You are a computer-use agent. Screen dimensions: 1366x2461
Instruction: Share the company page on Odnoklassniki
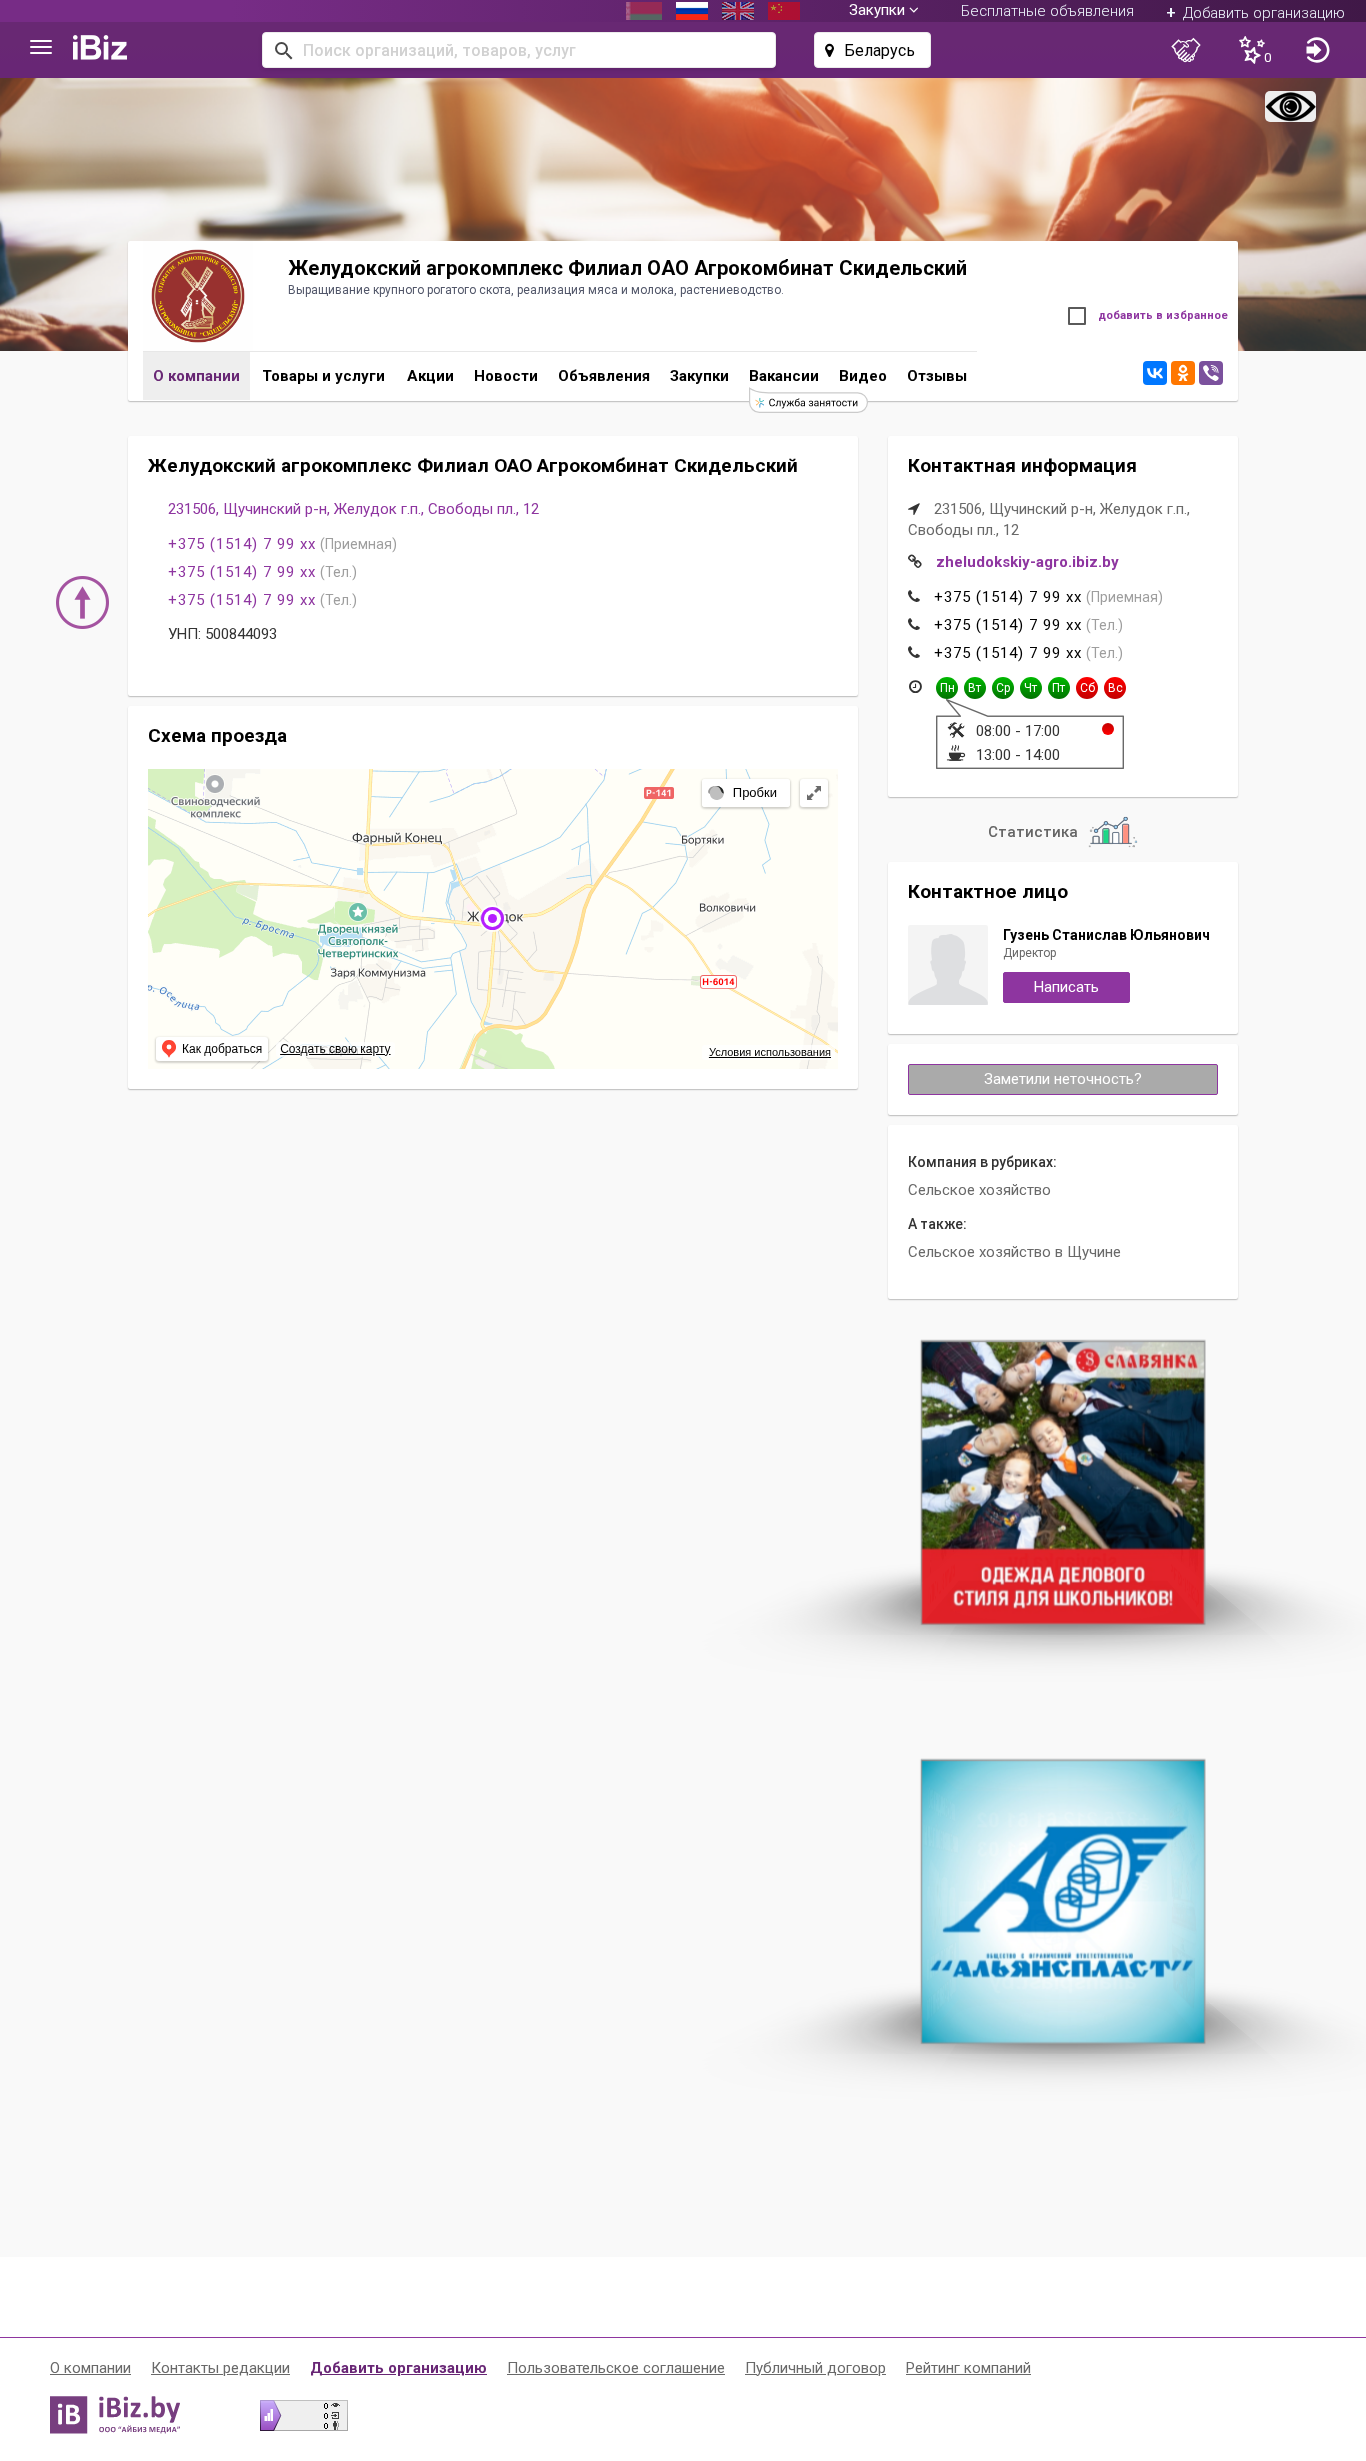coord(1183,373)
